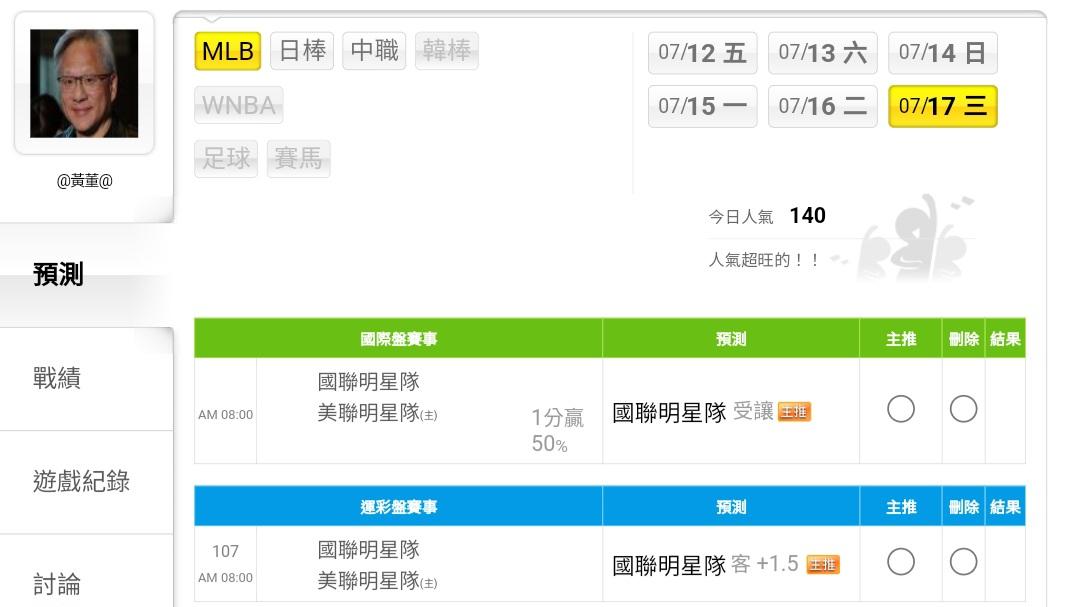Pick the 07/16 二 date button

(x=822, y=107)
